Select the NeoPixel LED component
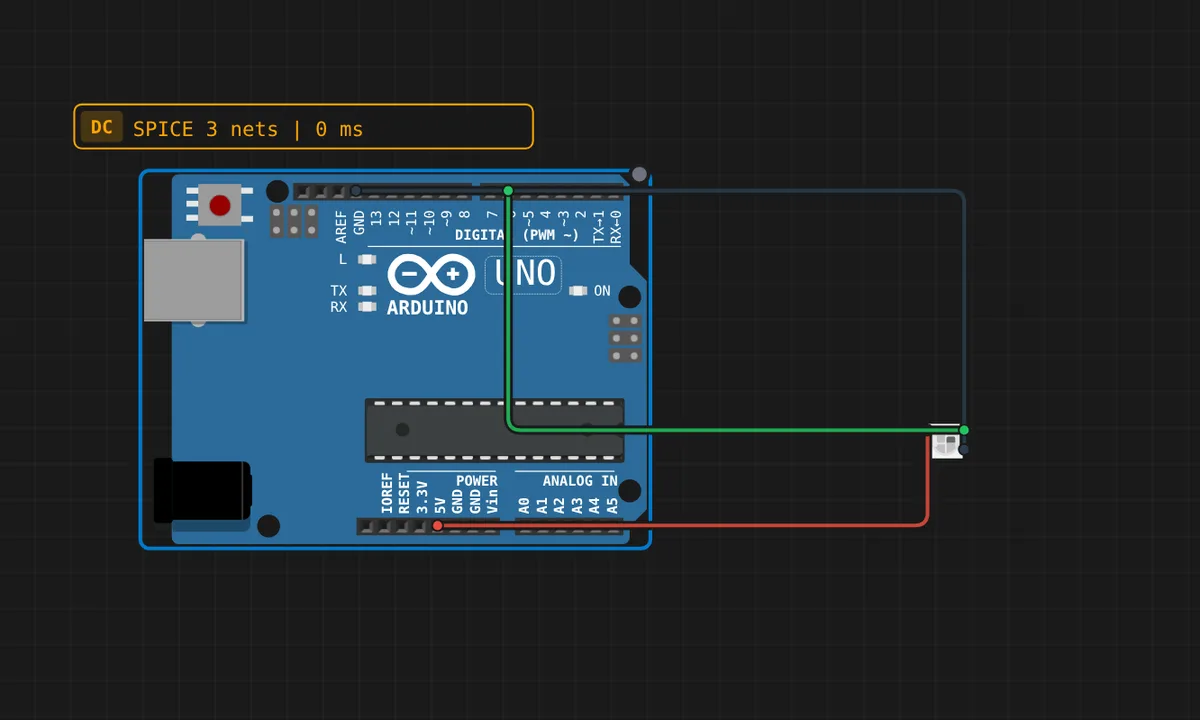This screenshot has width=1200, height=720. pyautogui.click(x=946, y=443)
